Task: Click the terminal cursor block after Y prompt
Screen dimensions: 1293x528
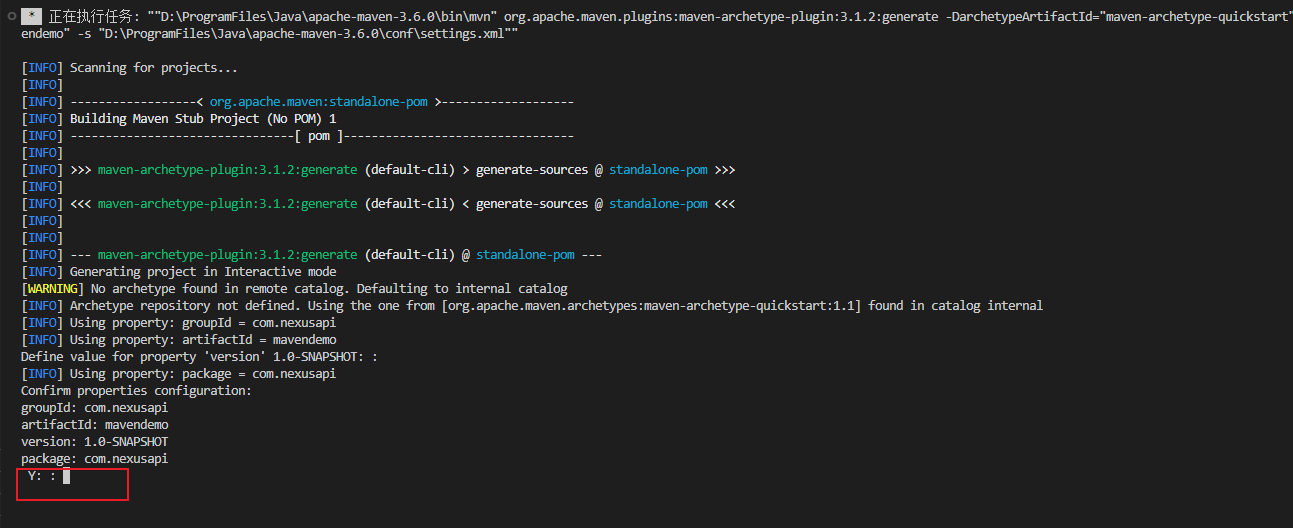Action: [x=66, y=476]
